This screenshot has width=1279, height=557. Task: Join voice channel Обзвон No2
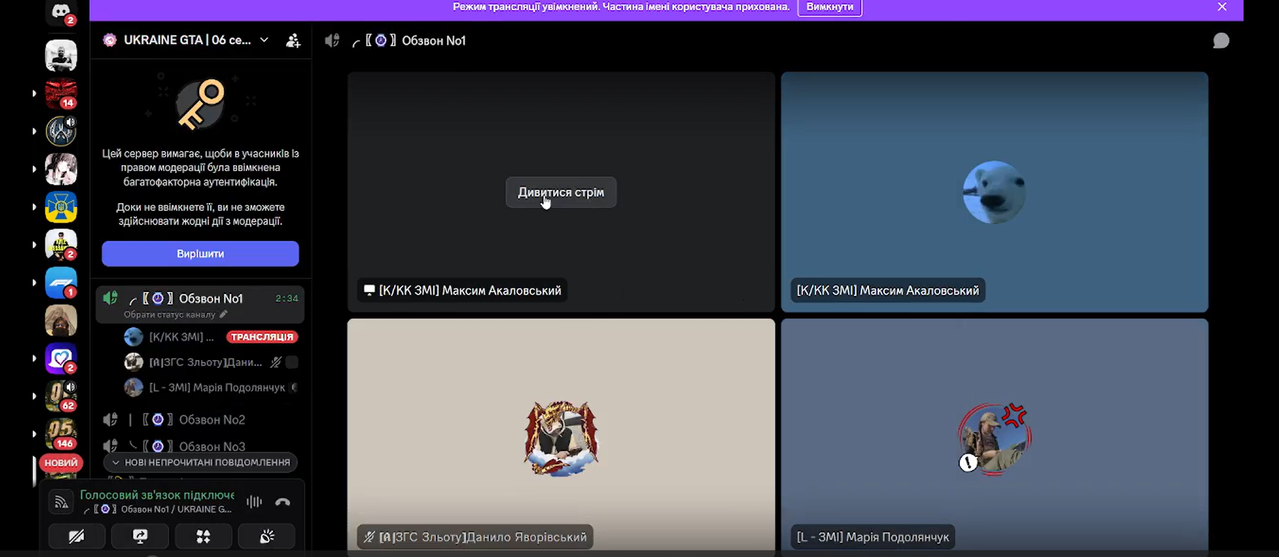200,420
